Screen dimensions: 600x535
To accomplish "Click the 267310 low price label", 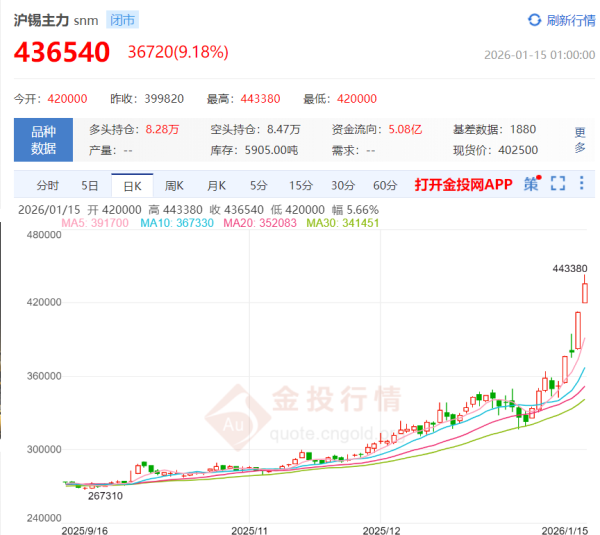I will coord(105,496).
